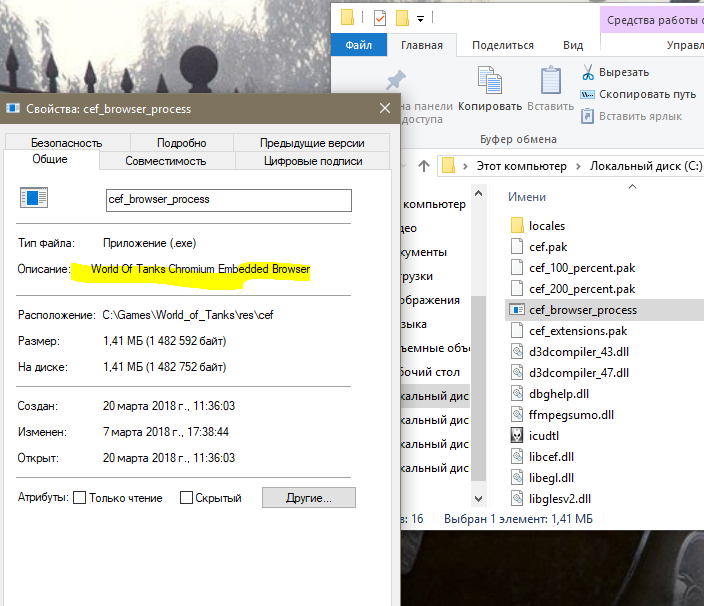Click the Копировать label in ribbon
The height and width of the screenshot is (606, 704).
[x=490, y=106]
